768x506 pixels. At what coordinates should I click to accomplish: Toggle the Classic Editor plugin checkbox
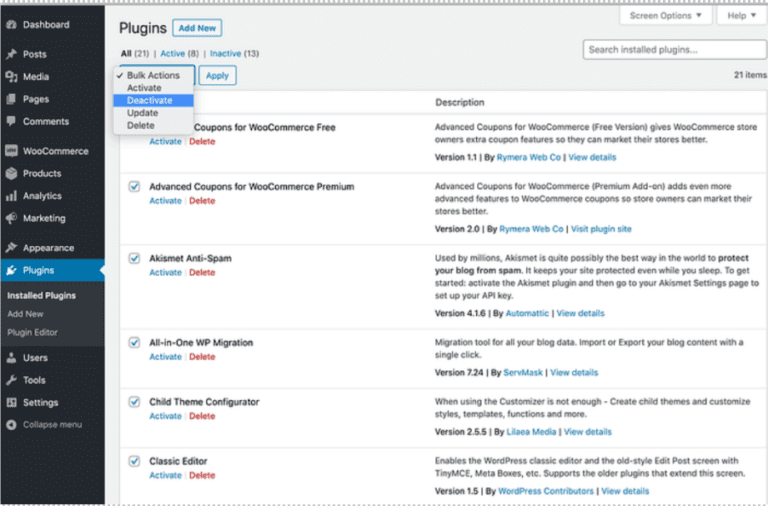tap(134, 461)
